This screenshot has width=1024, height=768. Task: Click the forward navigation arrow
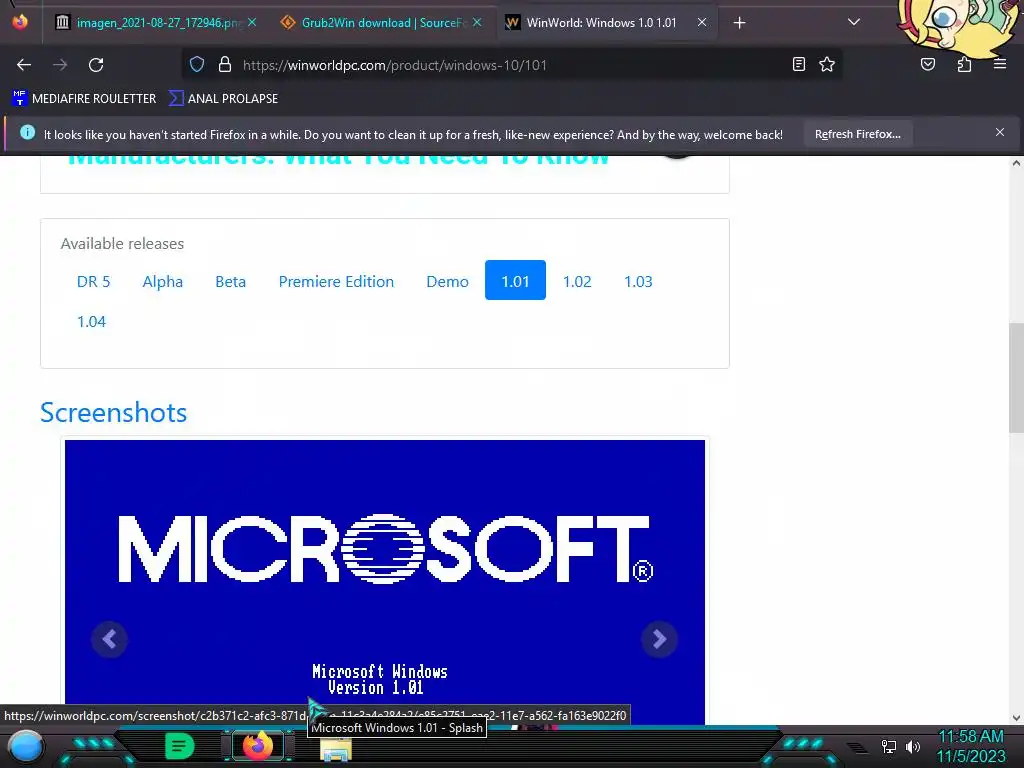(60, 65)
